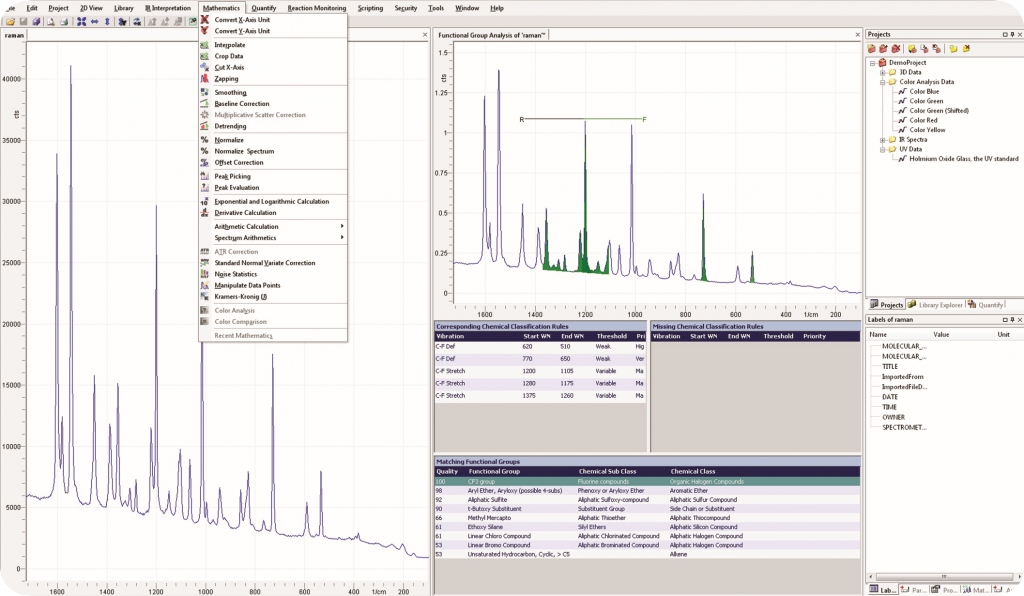Choose Derivative Calculation menu entry

click(245, 213)
